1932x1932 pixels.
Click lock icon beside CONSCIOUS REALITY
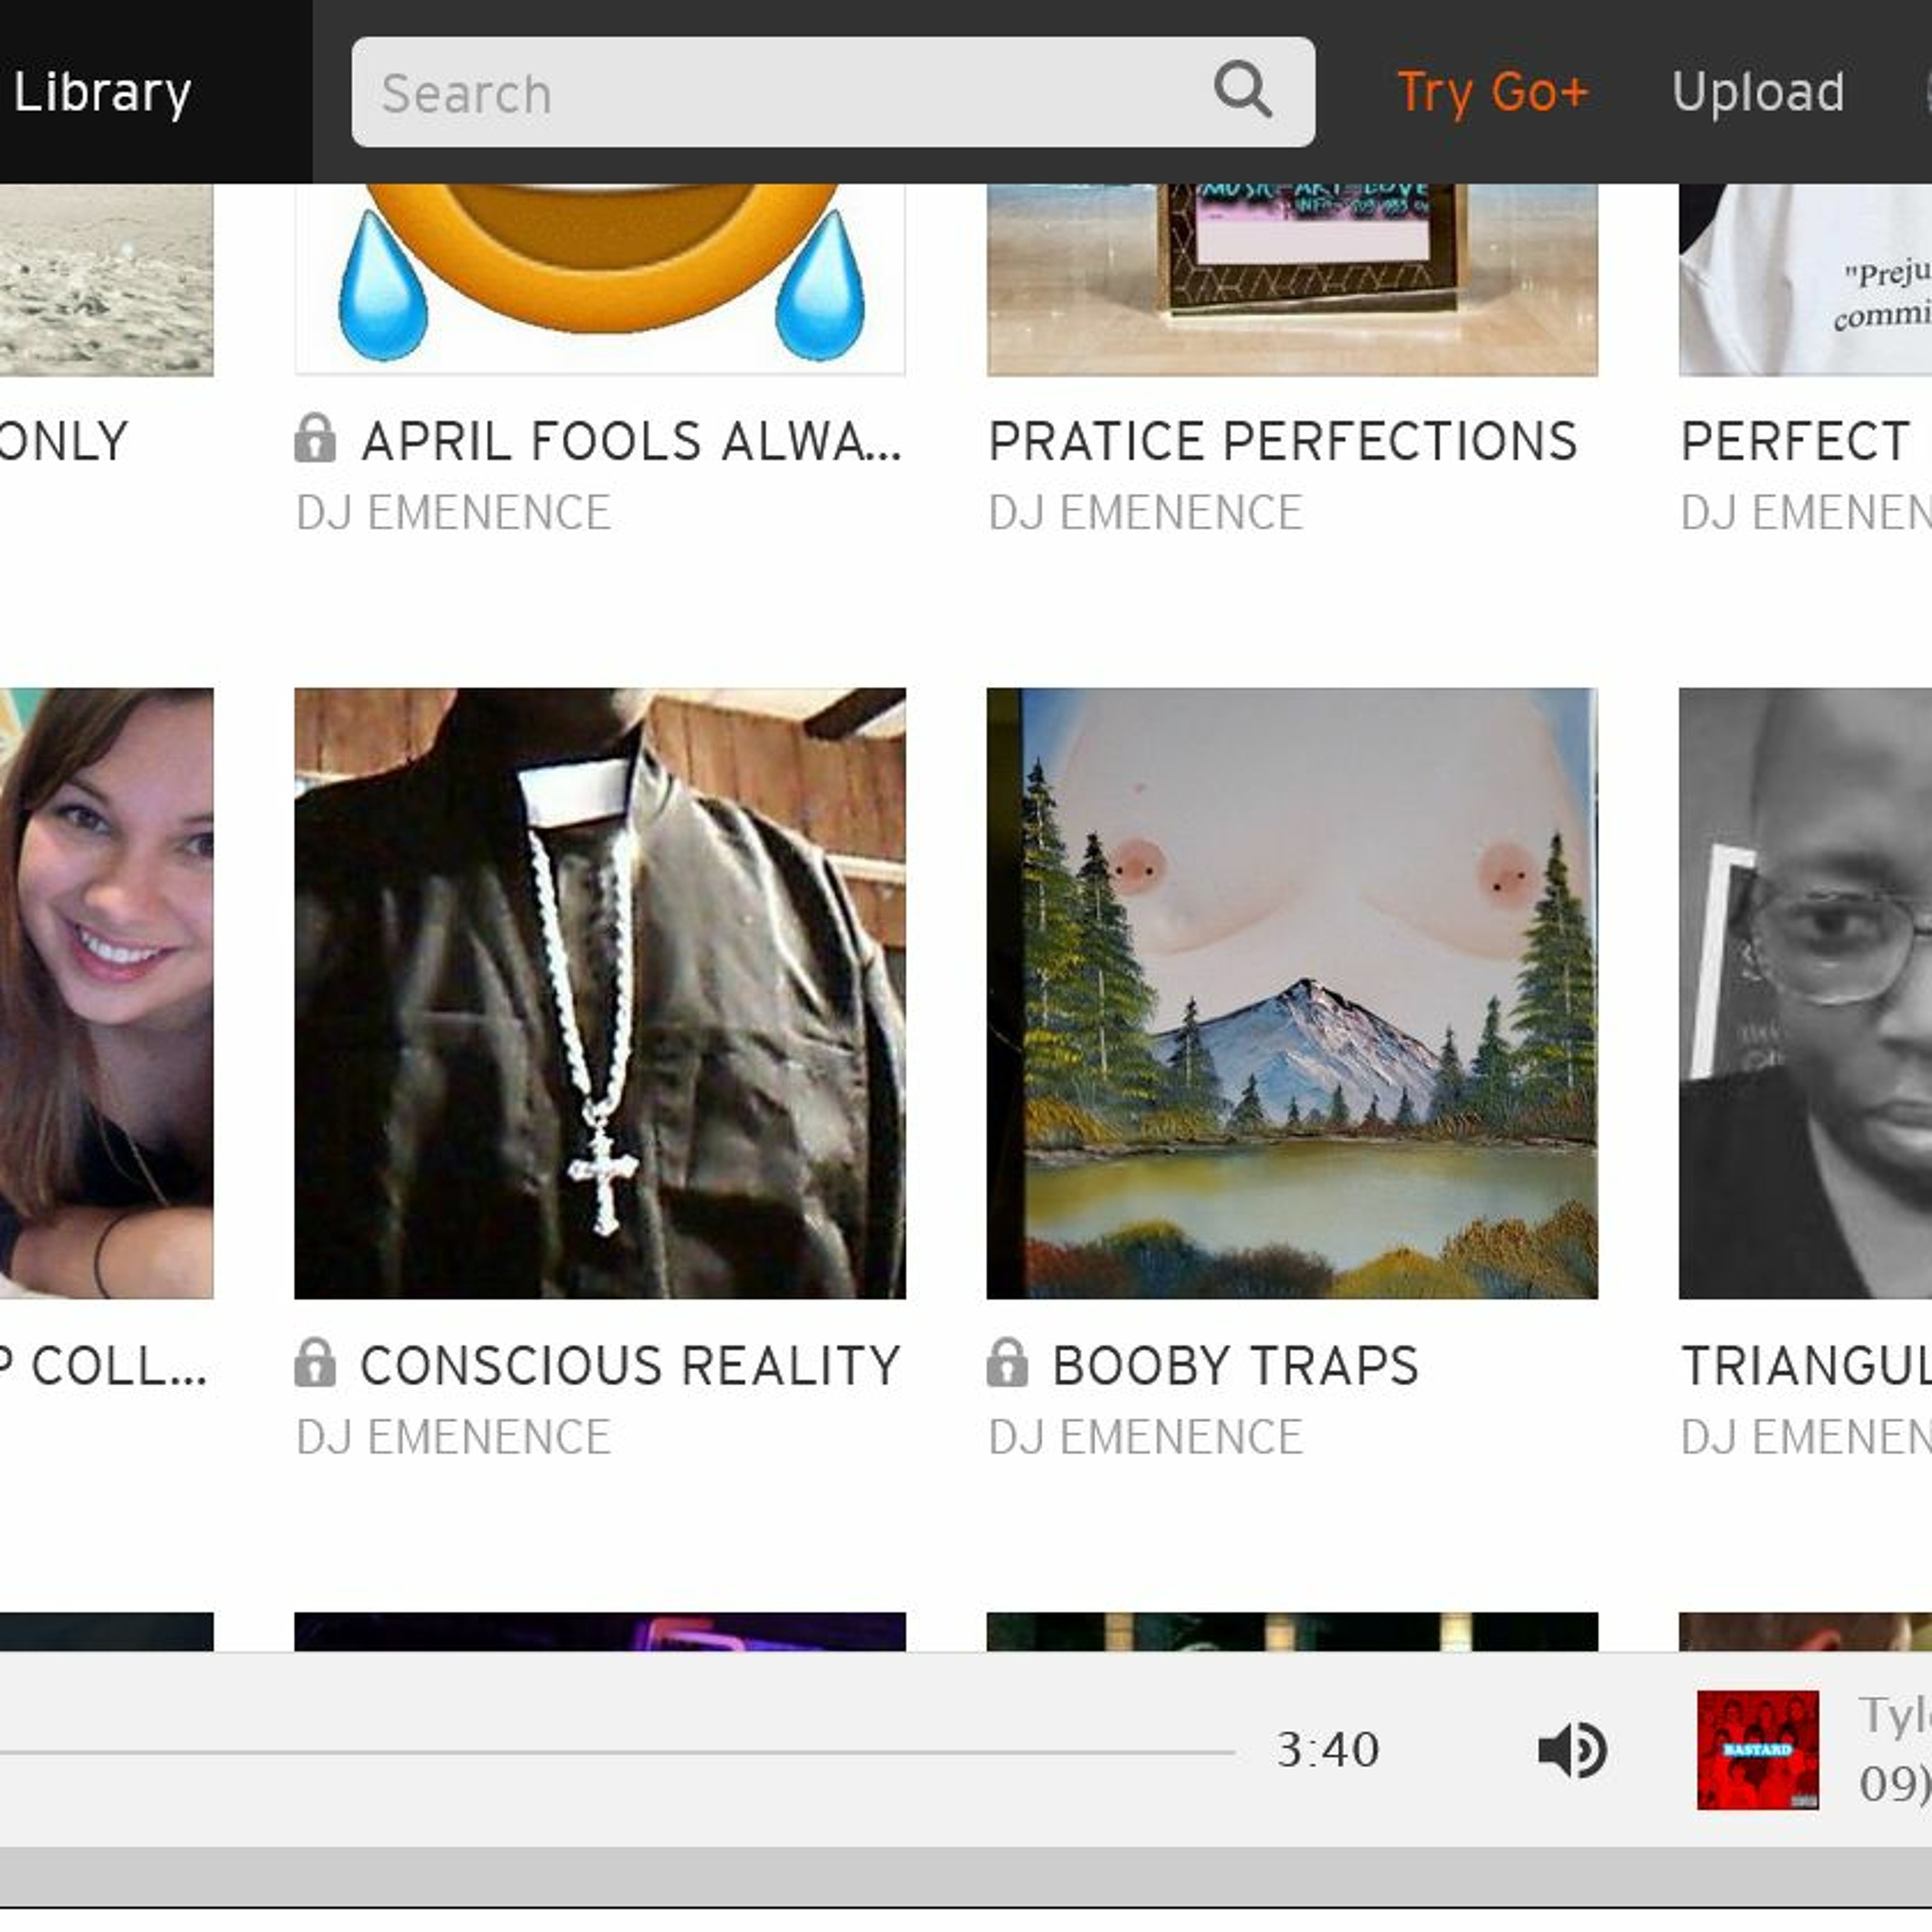click(315, 1363)
